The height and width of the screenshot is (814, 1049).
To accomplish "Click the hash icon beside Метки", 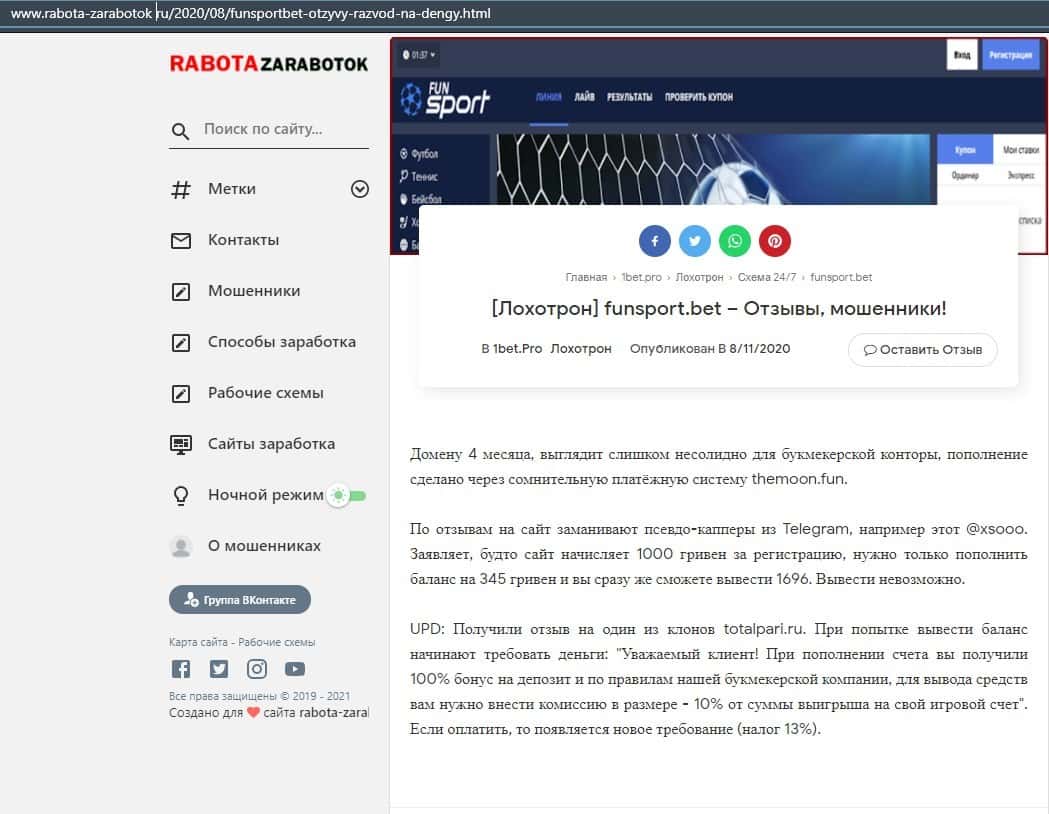I will coord(181,189).
